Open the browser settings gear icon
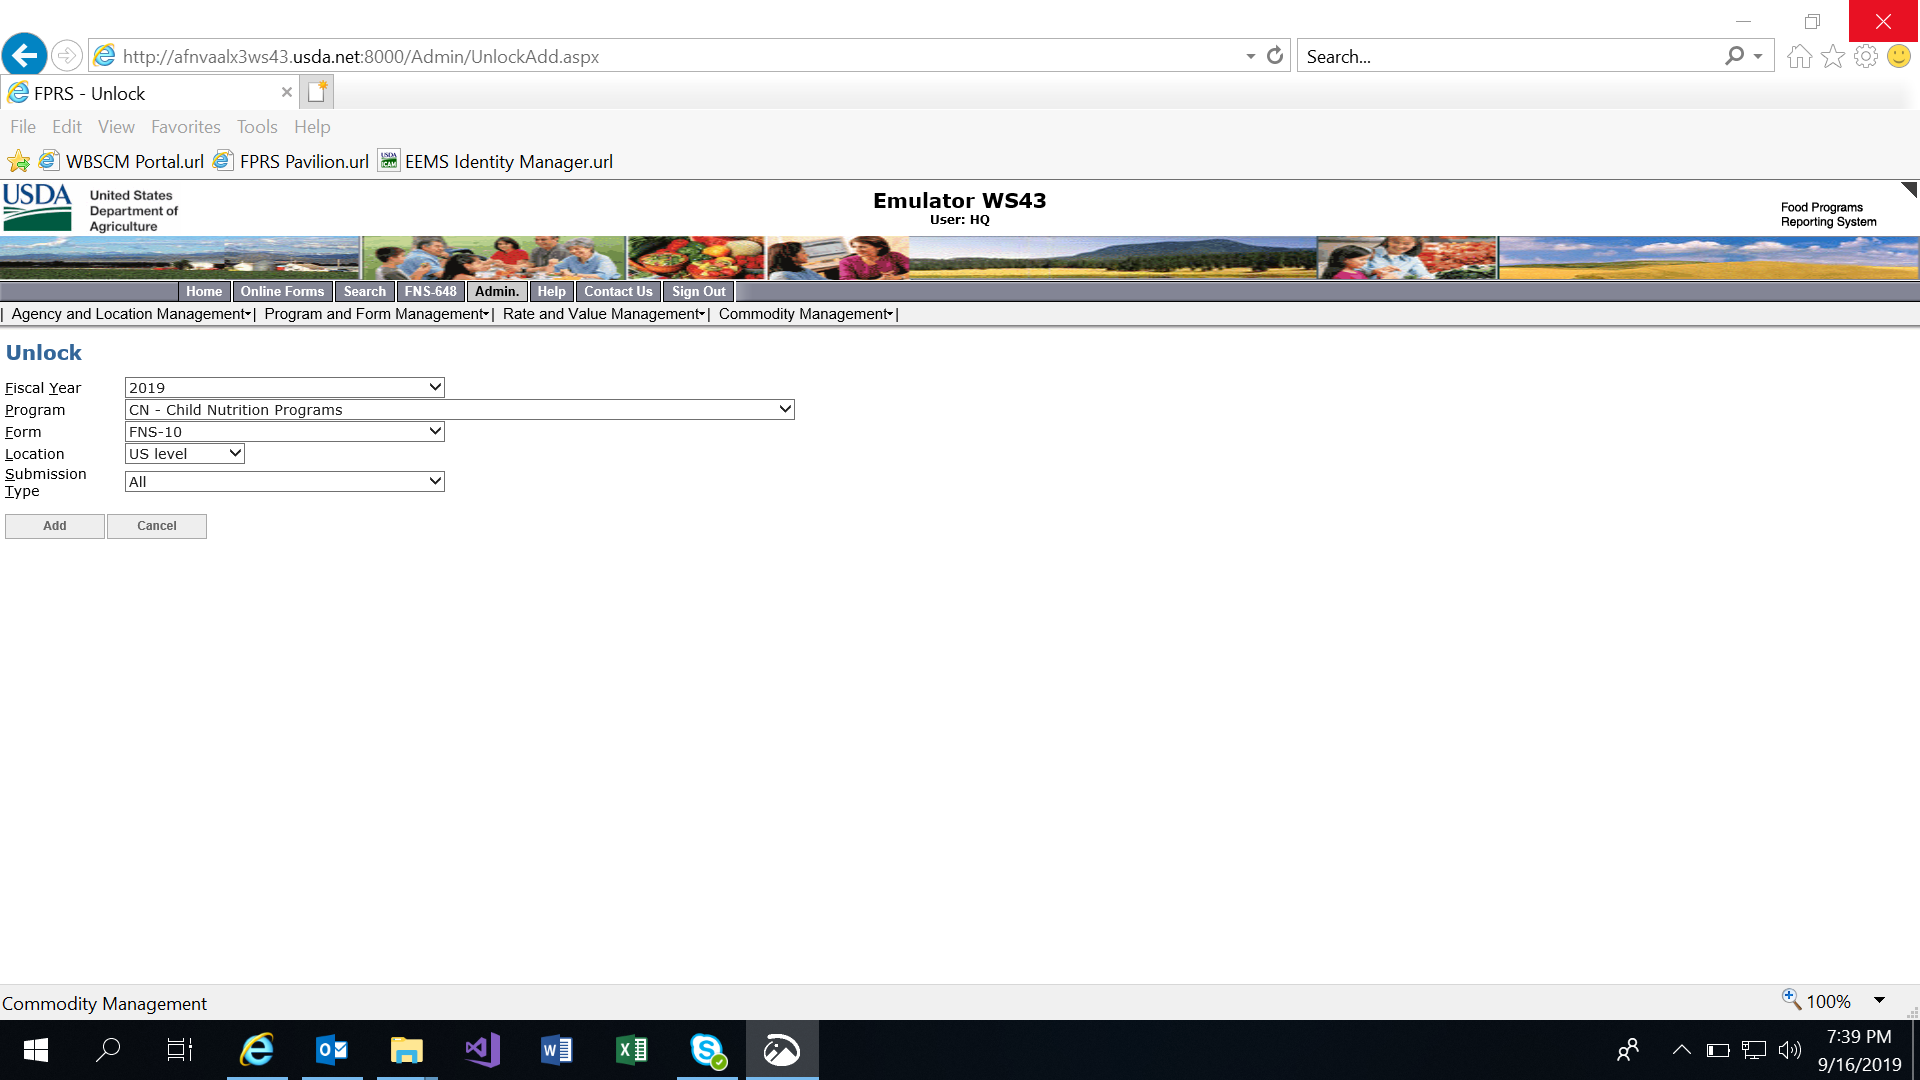Screen dimensions: 1920x1080 (1865, 56)
